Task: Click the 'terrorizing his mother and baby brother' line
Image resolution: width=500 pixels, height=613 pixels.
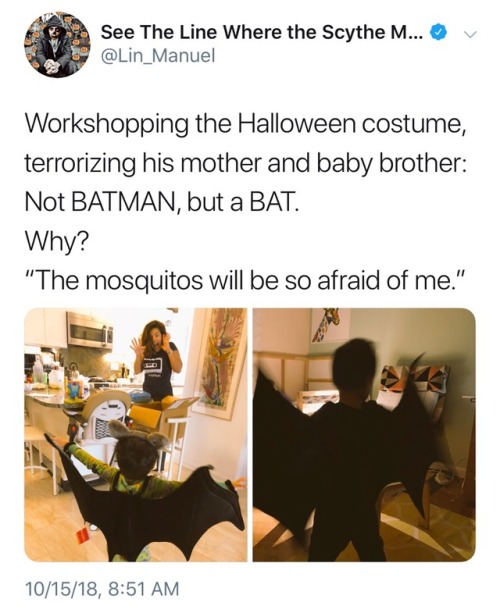Action: [245, 164]
